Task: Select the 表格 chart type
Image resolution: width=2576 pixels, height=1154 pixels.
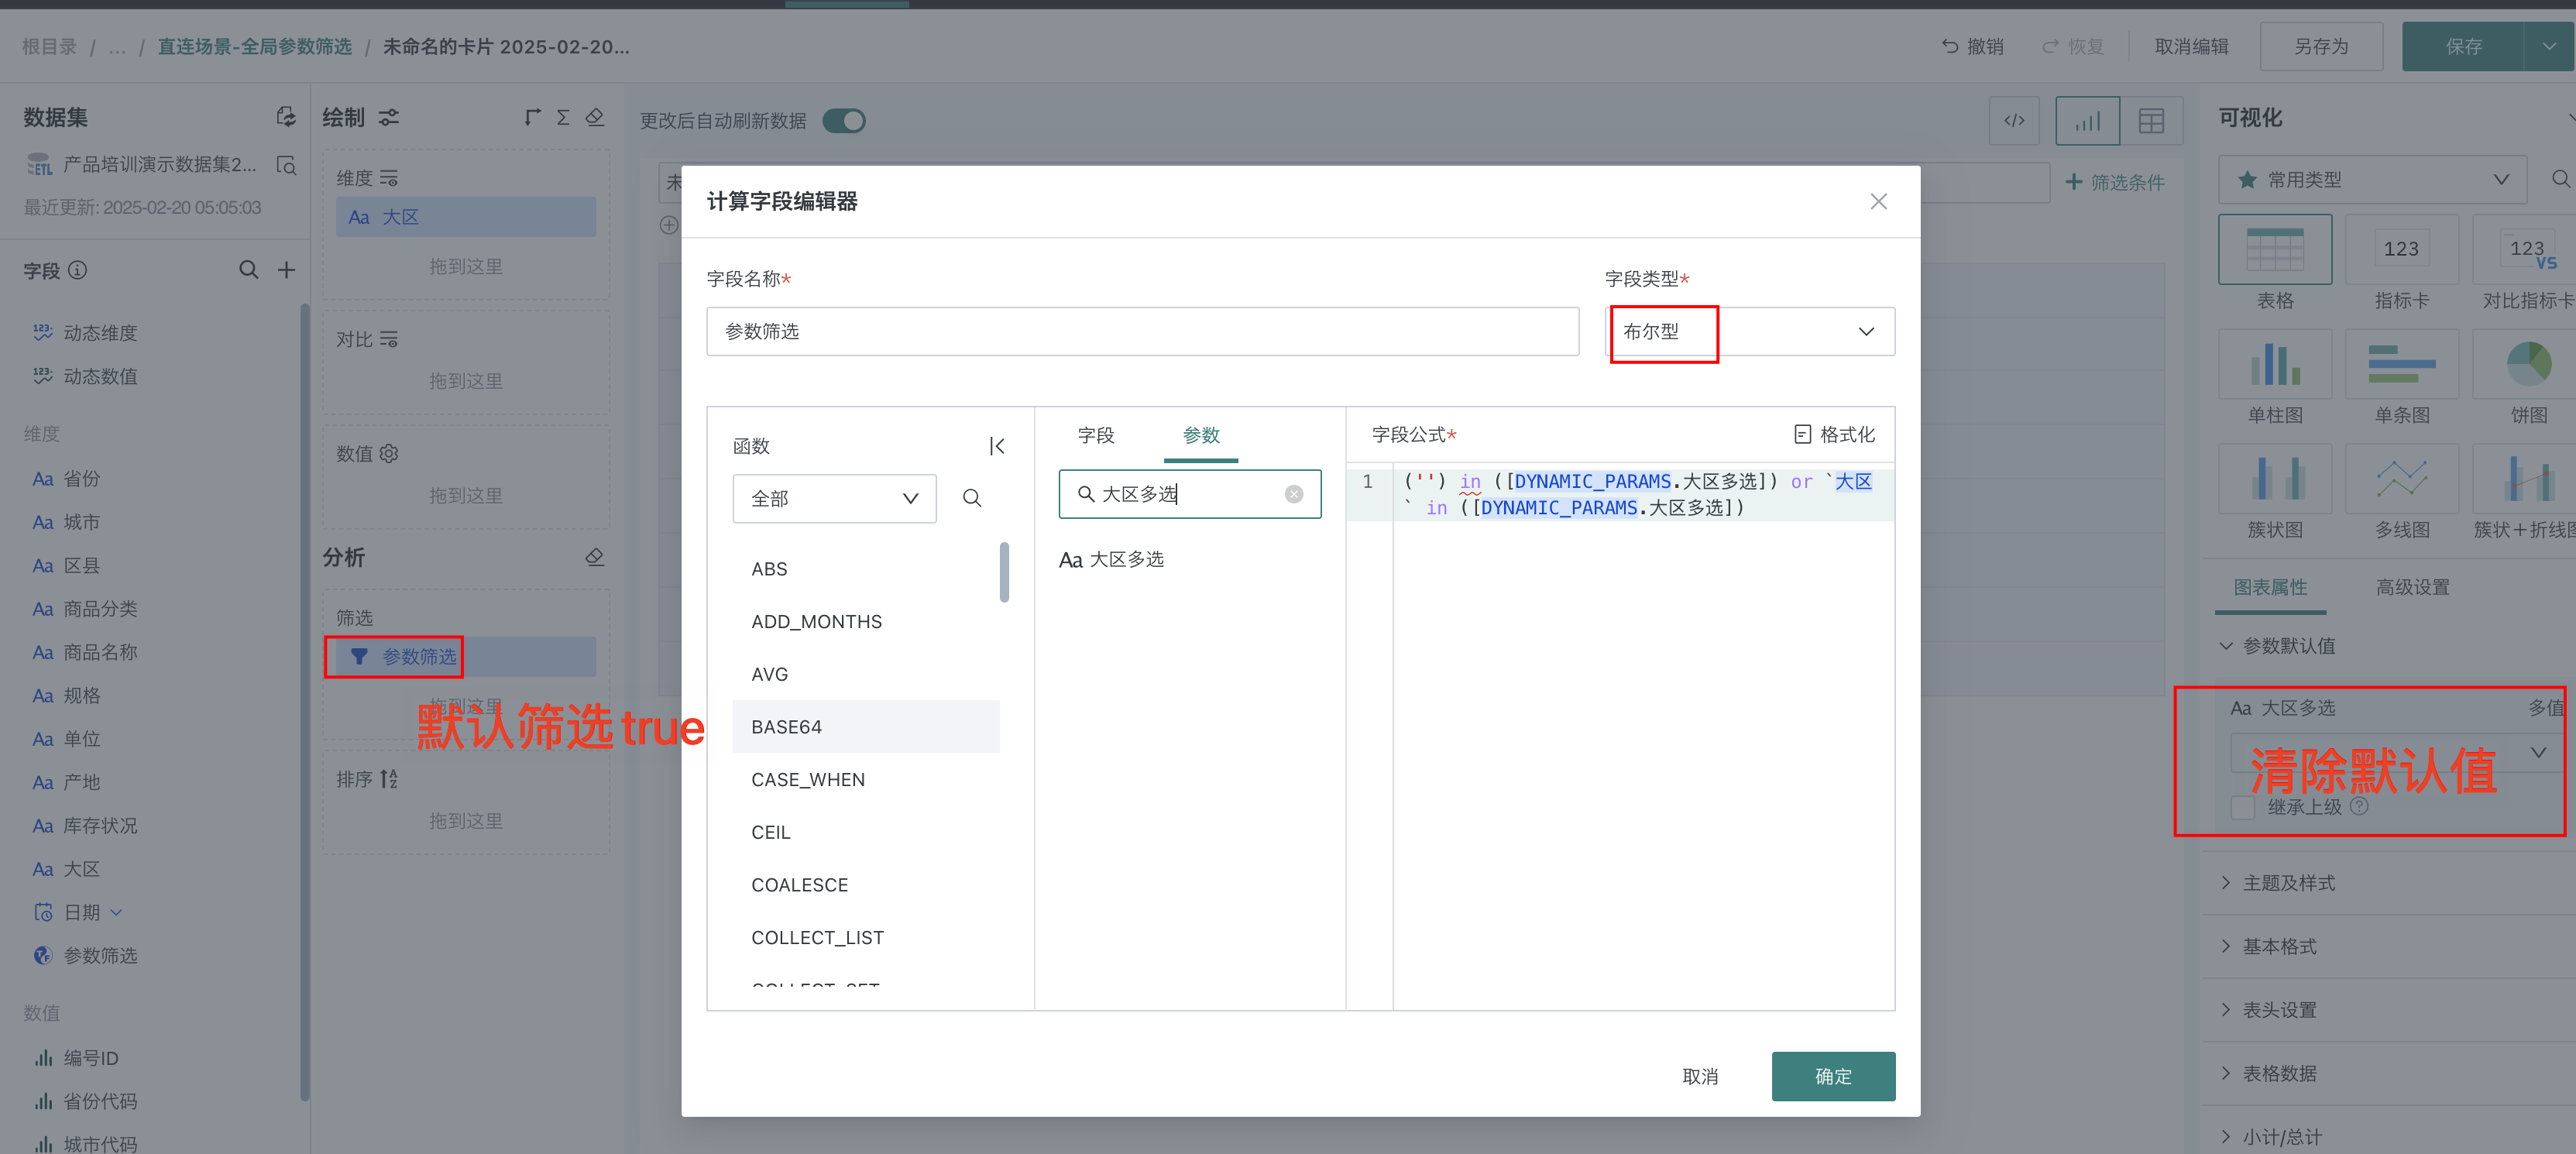Action: 2275,249
